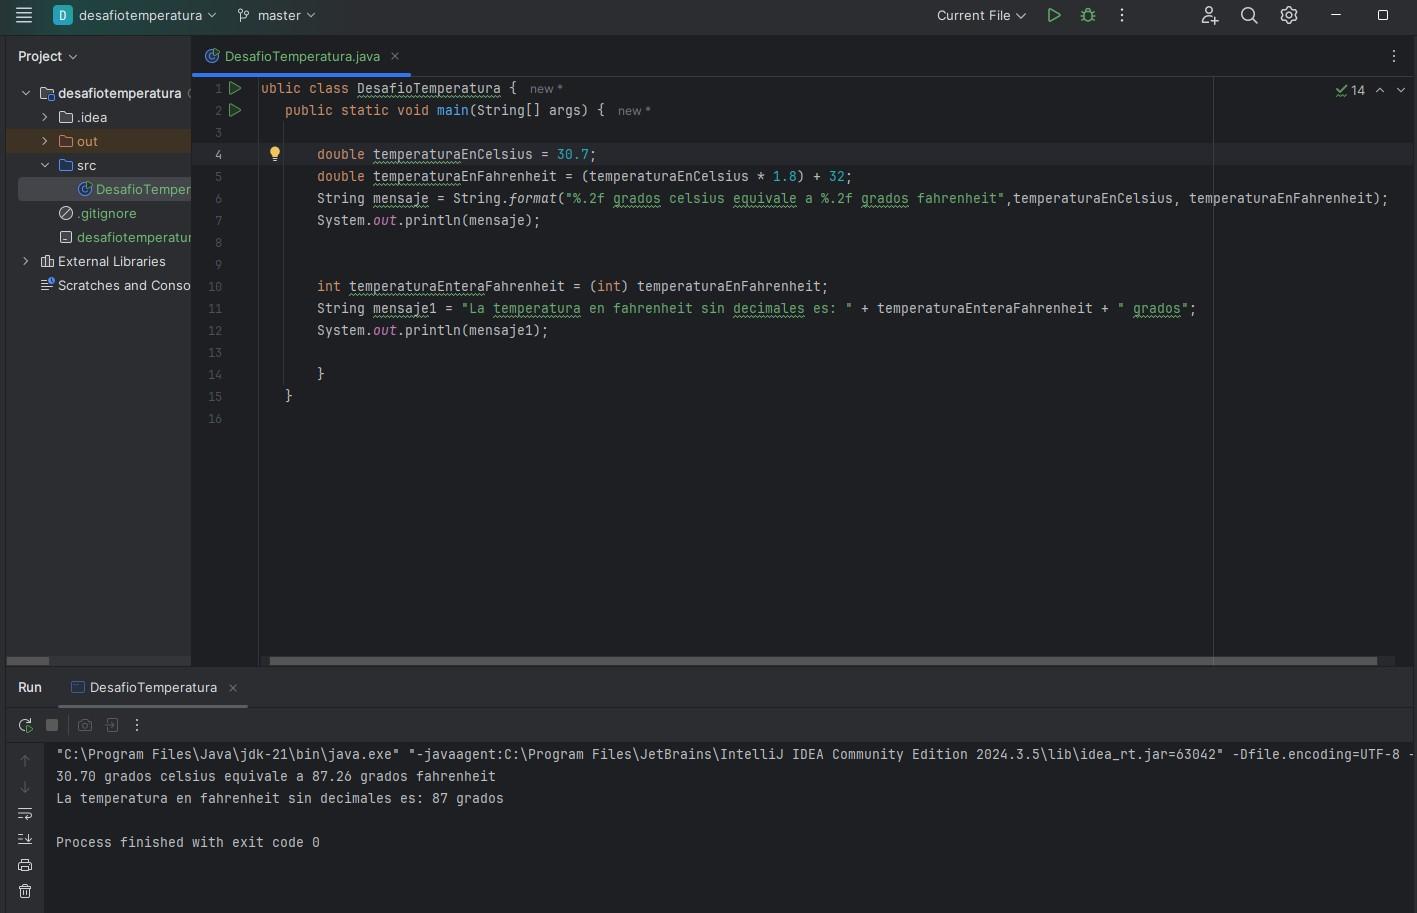Collapse the desafiotemperatura root folder
The width and height of the screenshot is (1417, 913).
[26, 93]
